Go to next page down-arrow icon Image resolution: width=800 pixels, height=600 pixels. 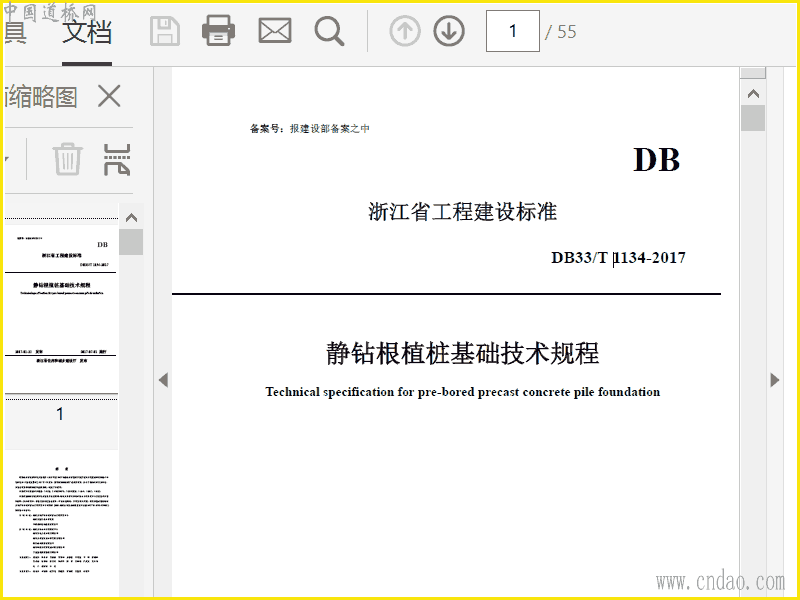pyautogui.click(x=449, y=31)
